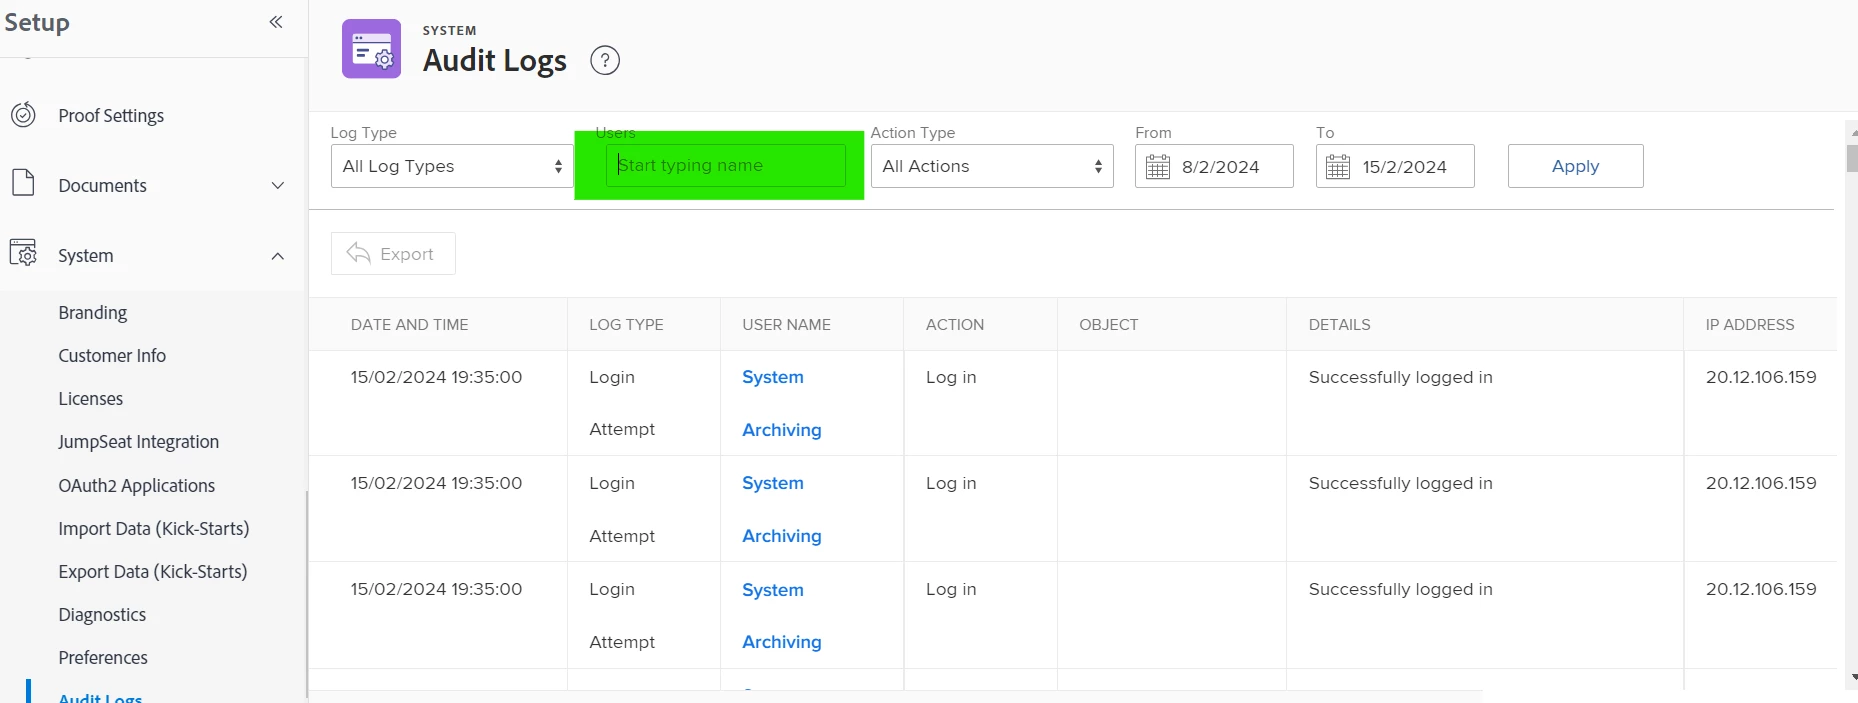Go to Customer Info page

click(x=112, y=356)
